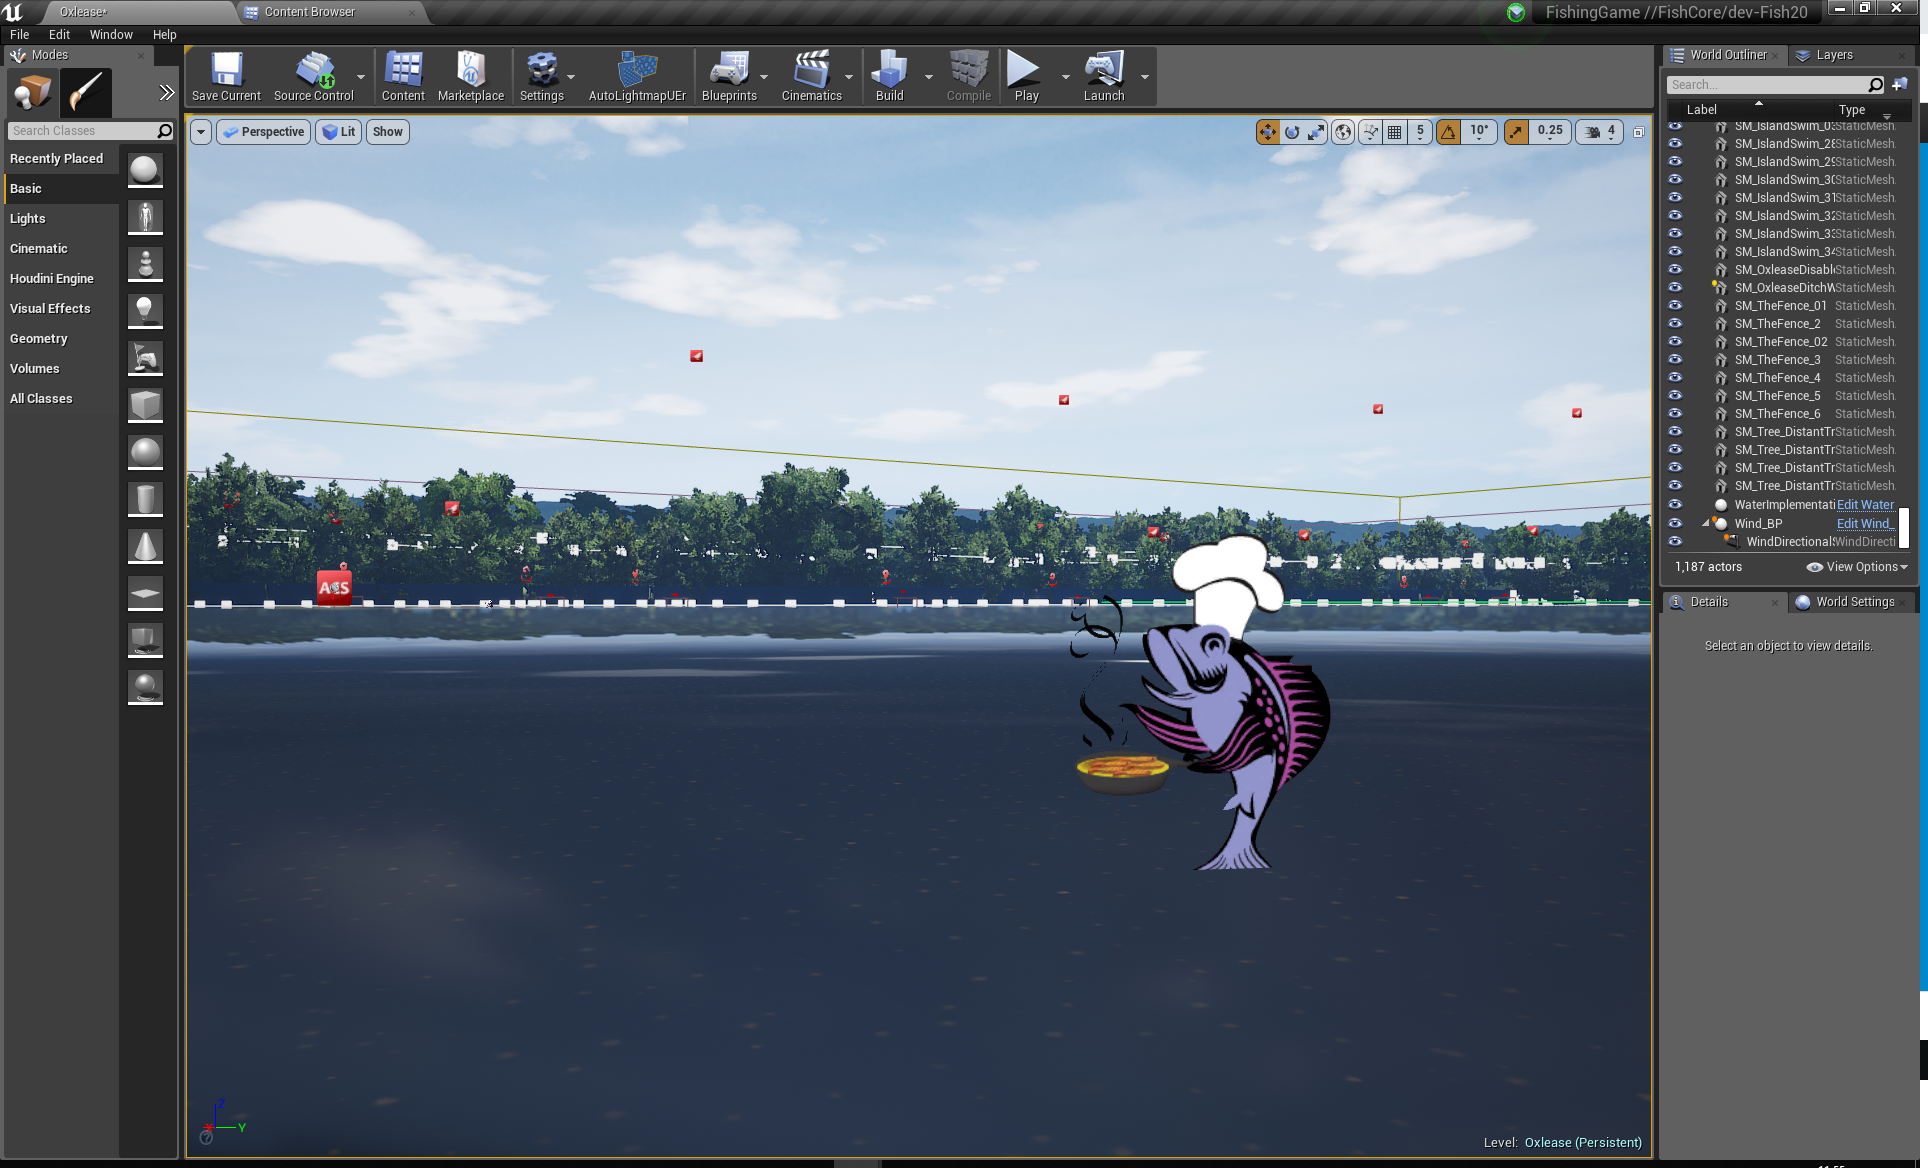1928x1168 pixels.
Task: Click Save Current in the toolbar
Action: click(x=226, y=77)
